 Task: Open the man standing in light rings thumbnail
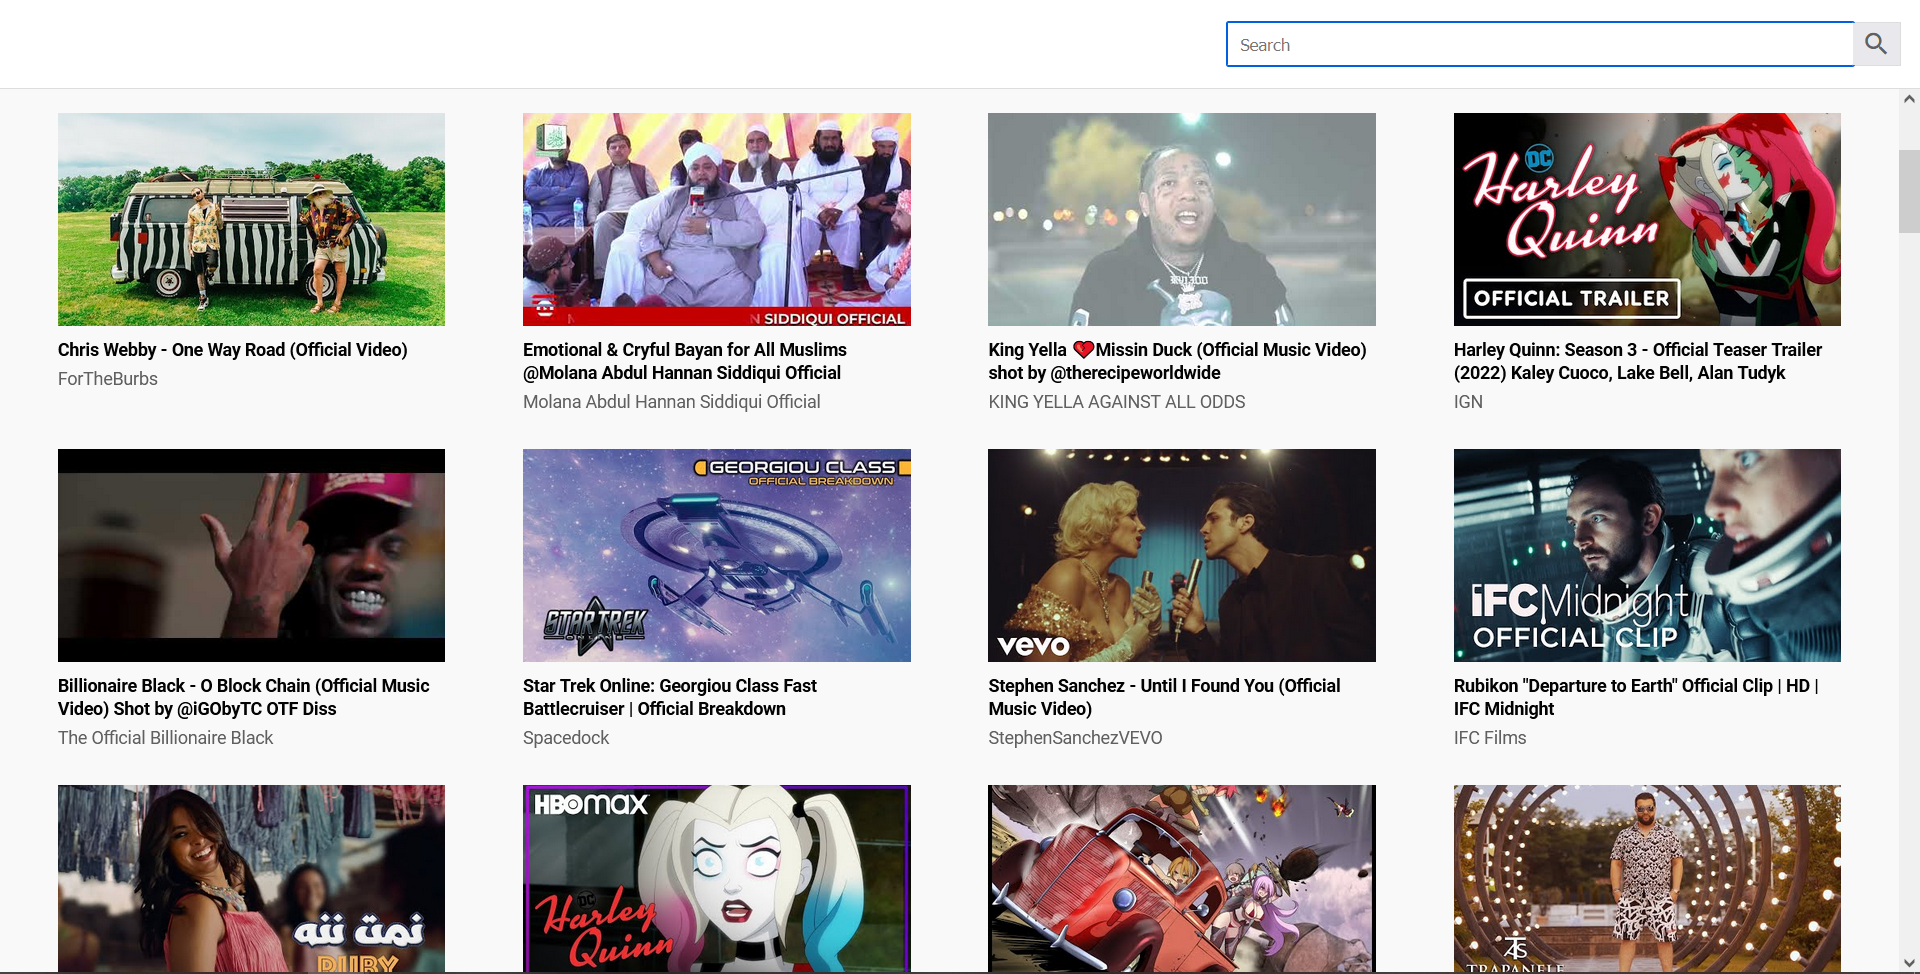point(1647,878)
